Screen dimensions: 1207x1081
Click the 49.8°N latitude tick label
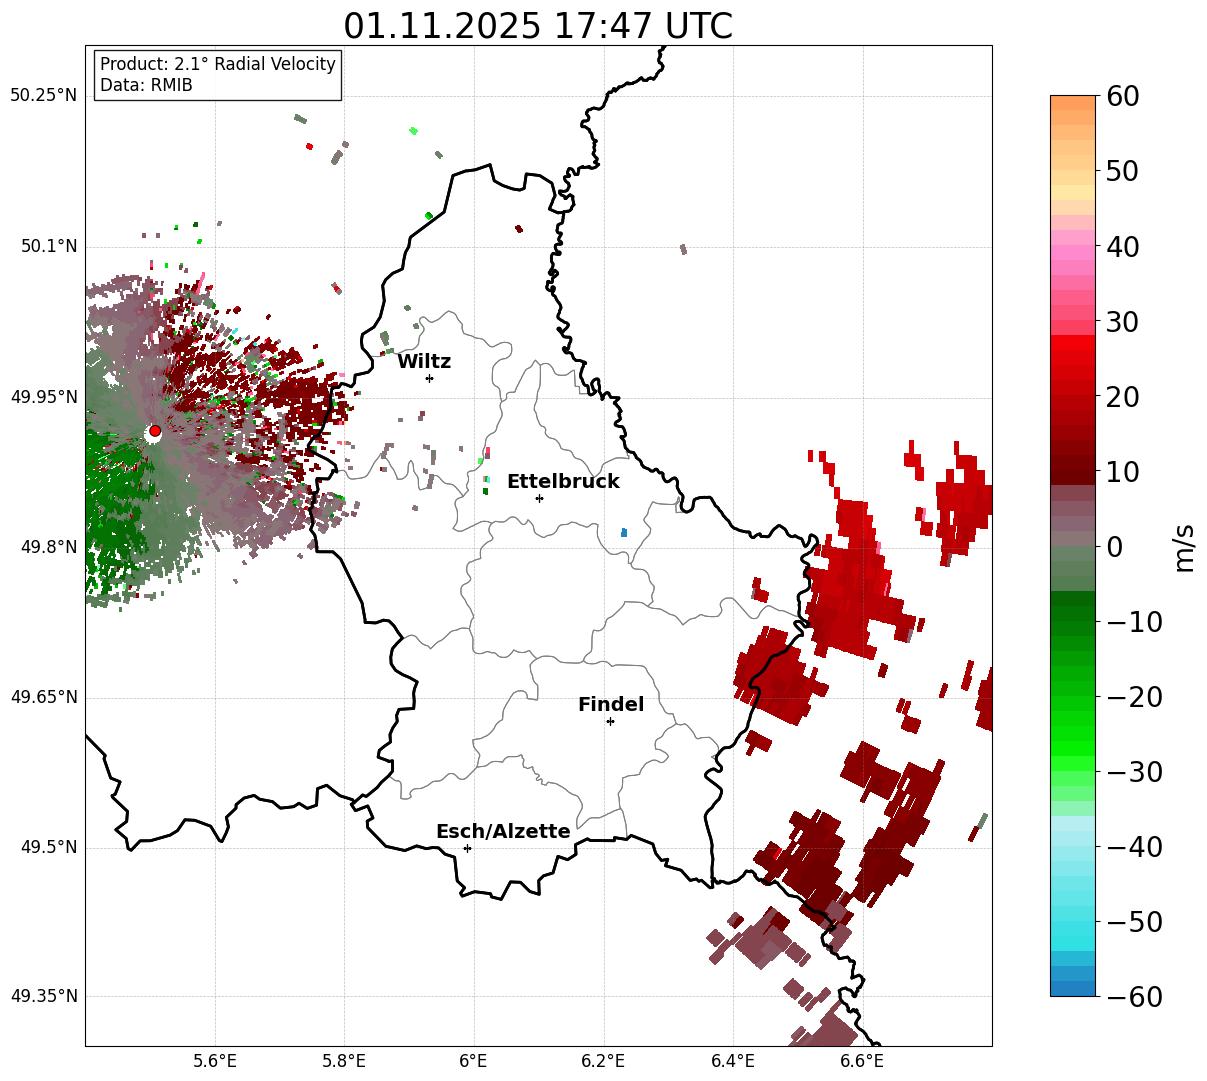(x=48, y=547)
